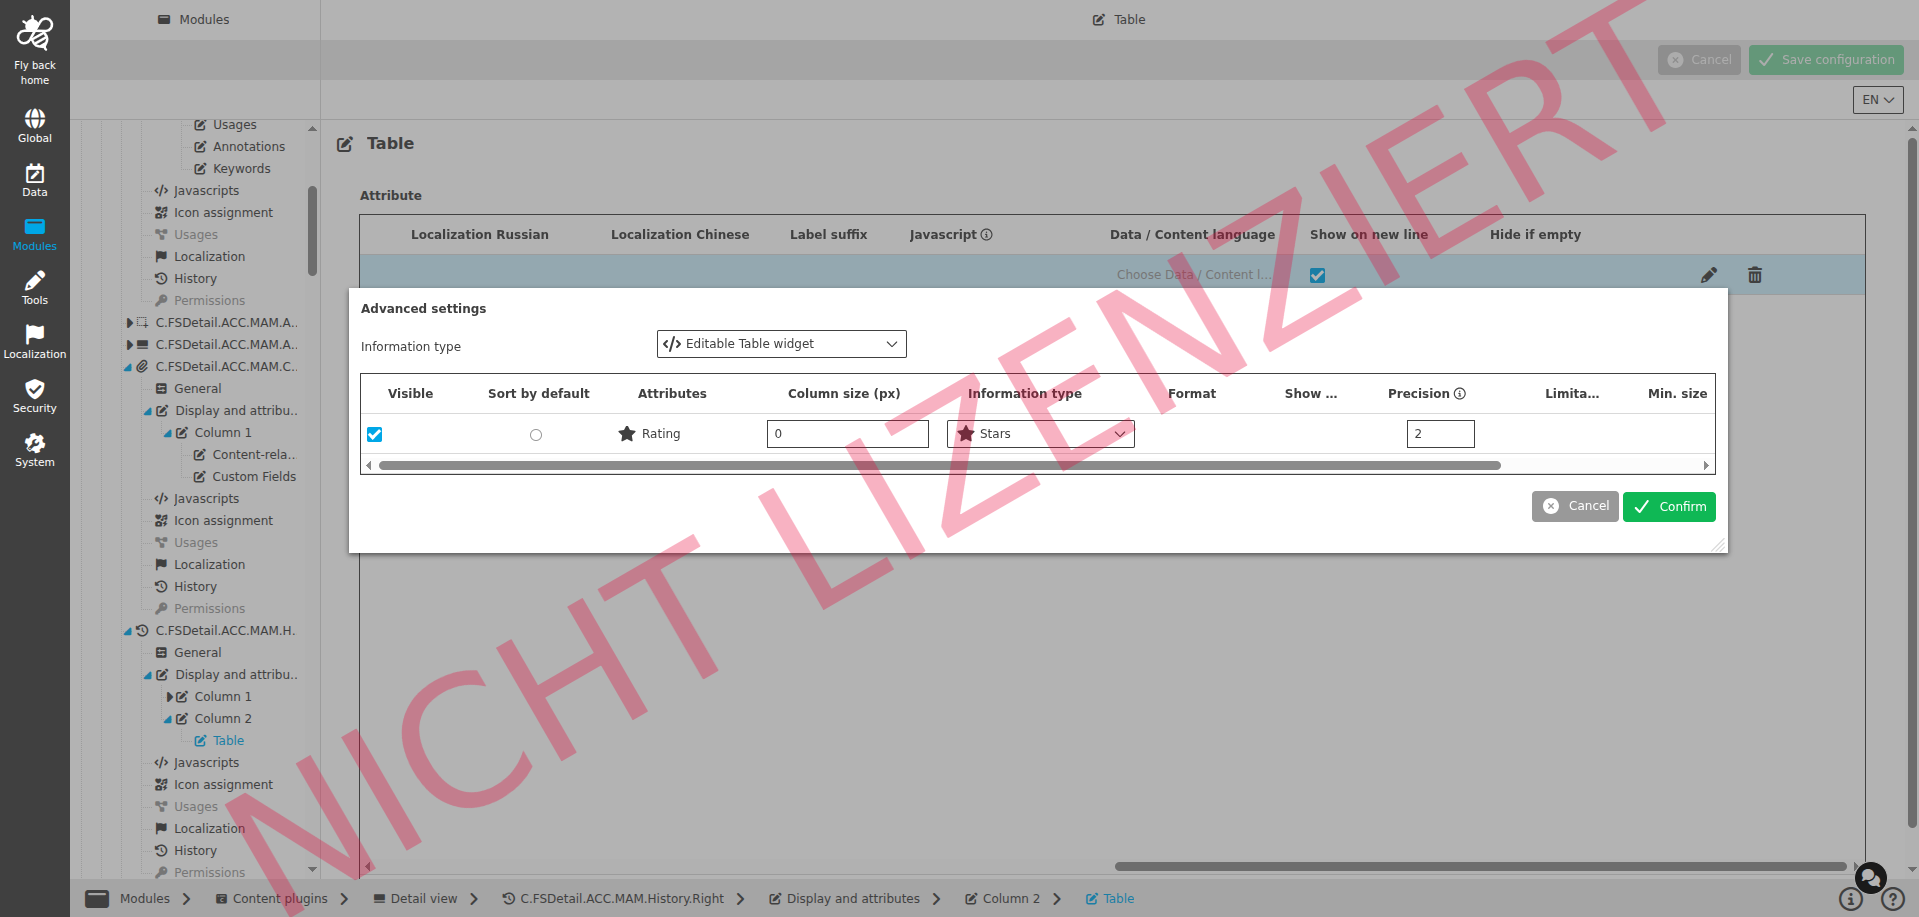Image resolution: width=1919 pixels, height=917 pixels.
Task: Click the Precision input field showing 2
Action: tap(1440, 434)
